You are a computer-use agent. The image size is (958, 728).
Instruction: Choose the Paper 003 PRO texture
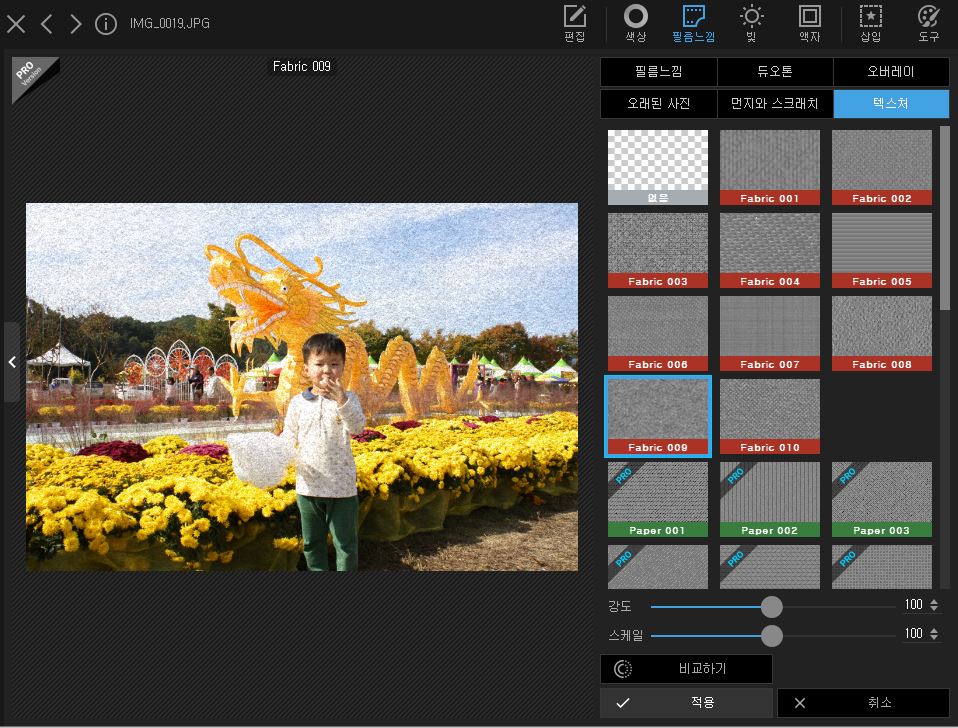pyautogui.click(x=882, y=499)
